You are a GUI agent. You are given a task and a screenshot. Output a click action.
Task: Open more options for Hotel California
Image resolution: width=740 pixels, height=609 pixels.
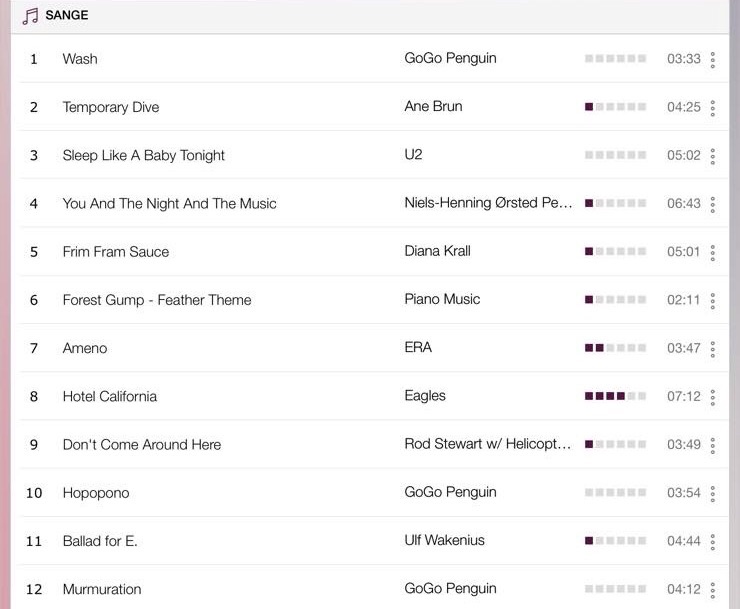point(713,397)
